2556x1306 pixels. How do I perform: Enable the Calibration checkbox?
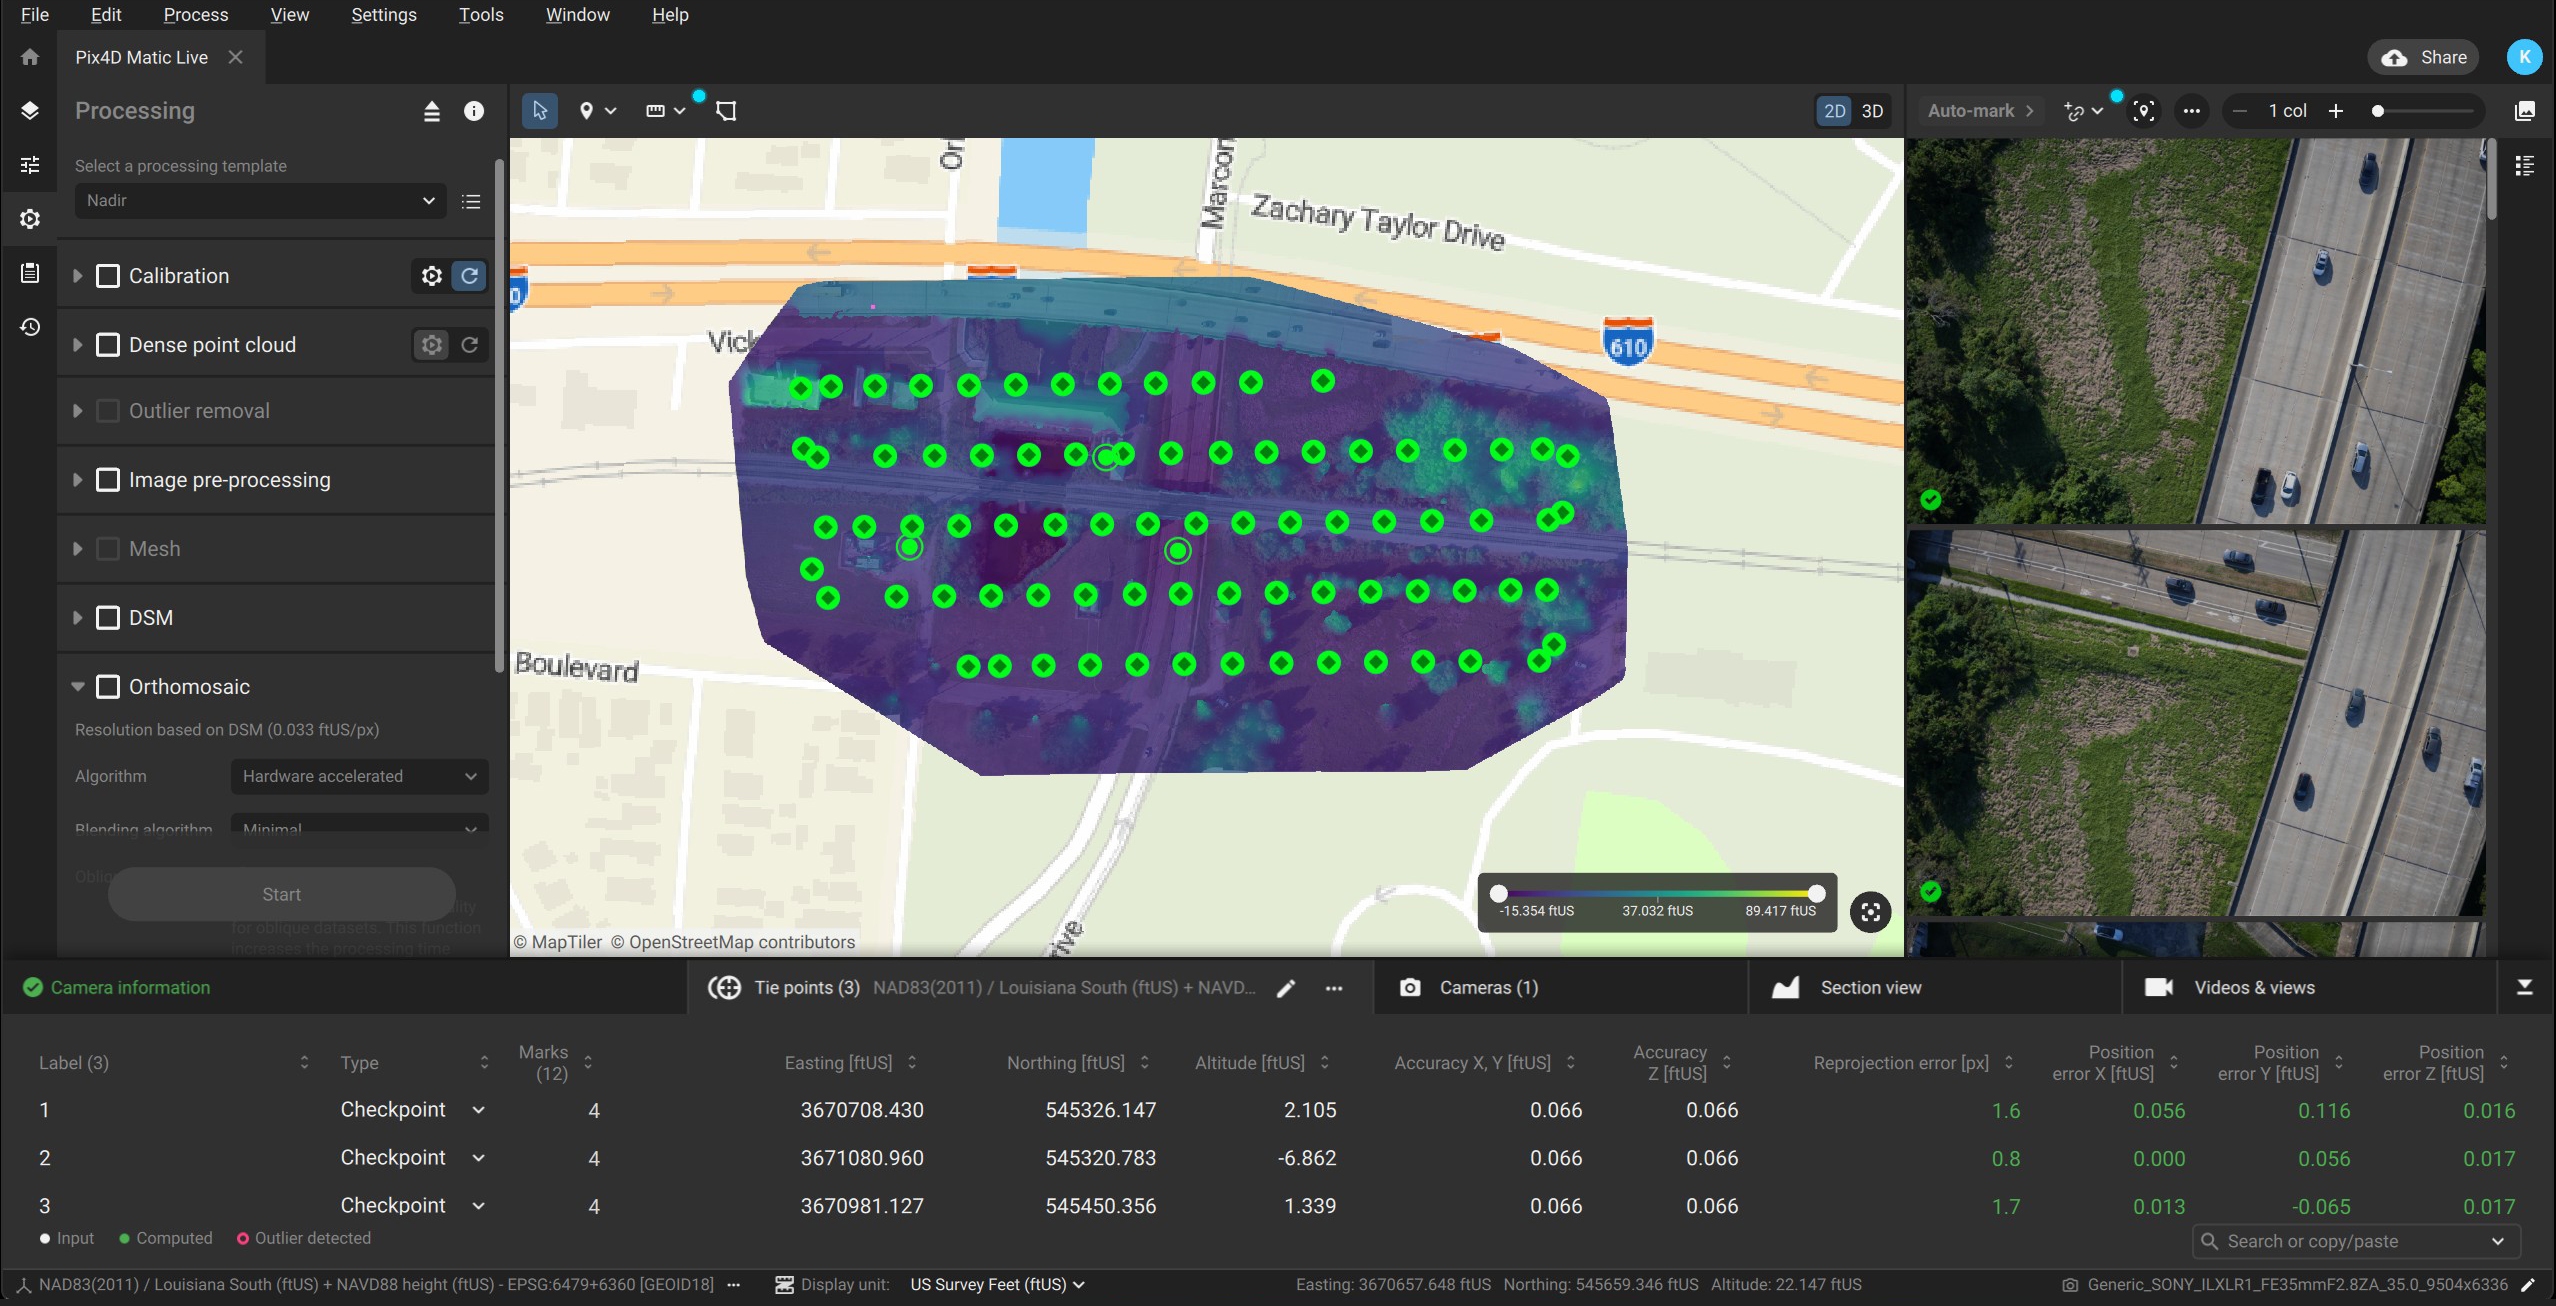coord(108,276)
